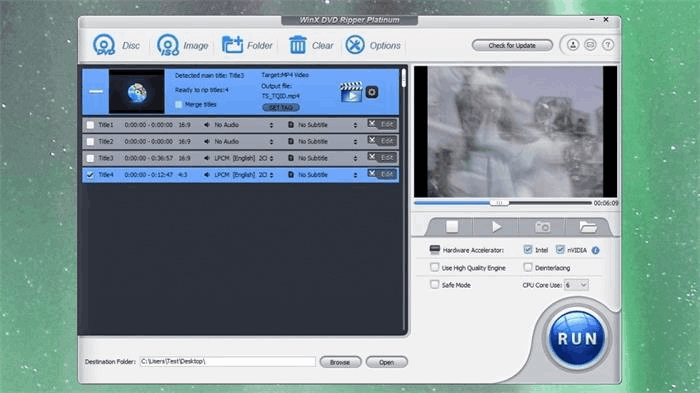This screenshot has width=700, height=393.
Task: Select the "TS_TQID.mp4" output file text
Action: [280, 96]
